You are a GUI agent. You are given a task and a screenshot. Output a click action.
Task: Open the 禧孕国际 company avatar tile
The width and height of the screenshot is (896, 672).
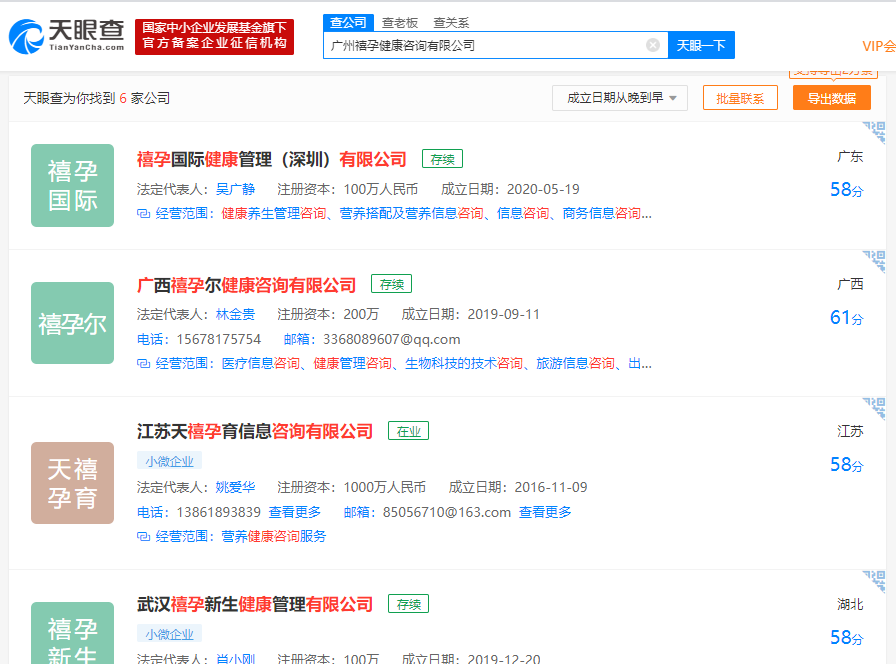tap(72, 186)
